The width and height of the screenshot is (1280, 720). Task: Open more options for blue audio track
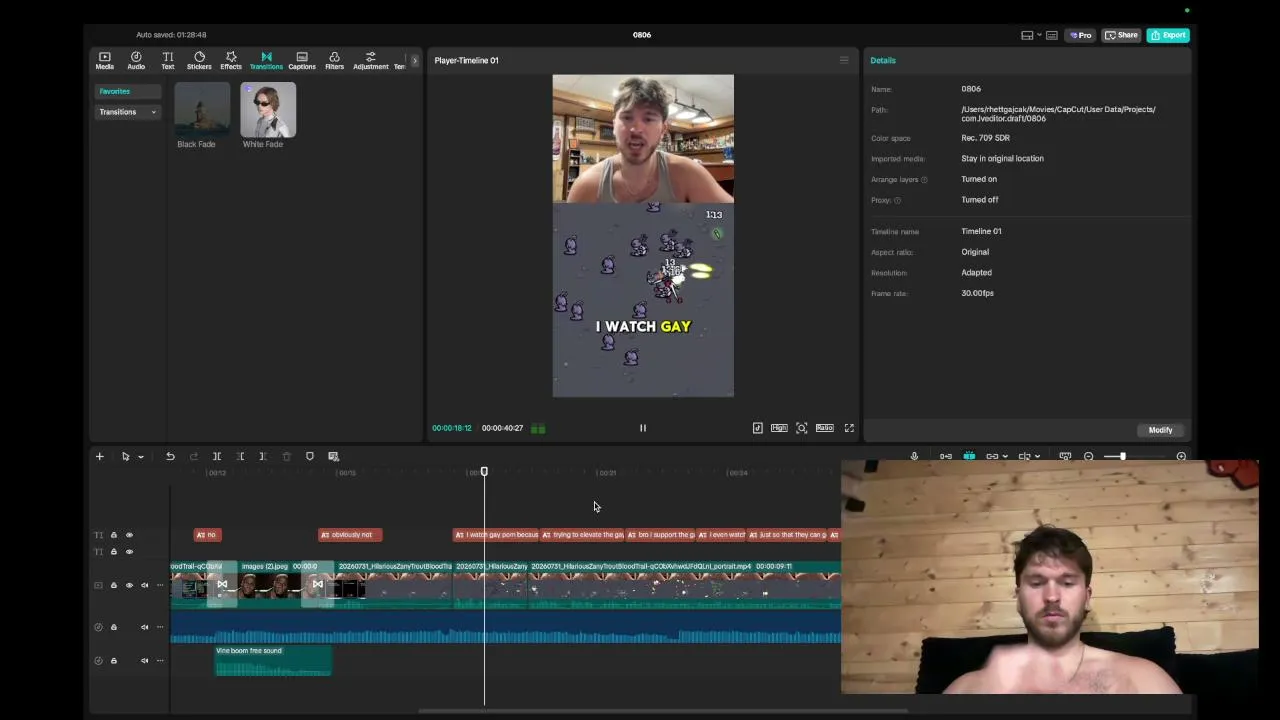tap(159, 627)
